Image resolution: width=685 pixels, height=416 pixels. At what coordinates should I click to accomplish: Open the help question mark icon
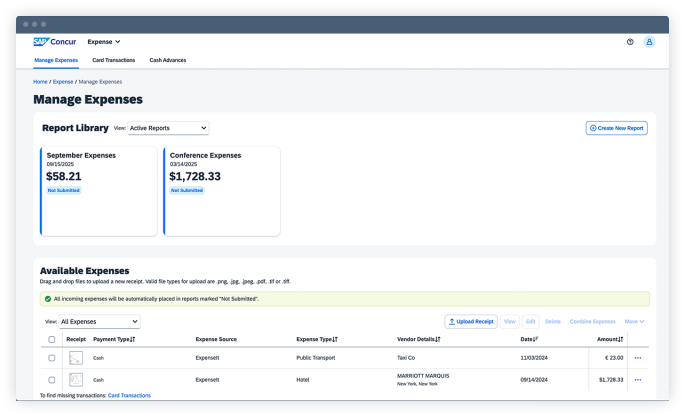pos(630,42)
